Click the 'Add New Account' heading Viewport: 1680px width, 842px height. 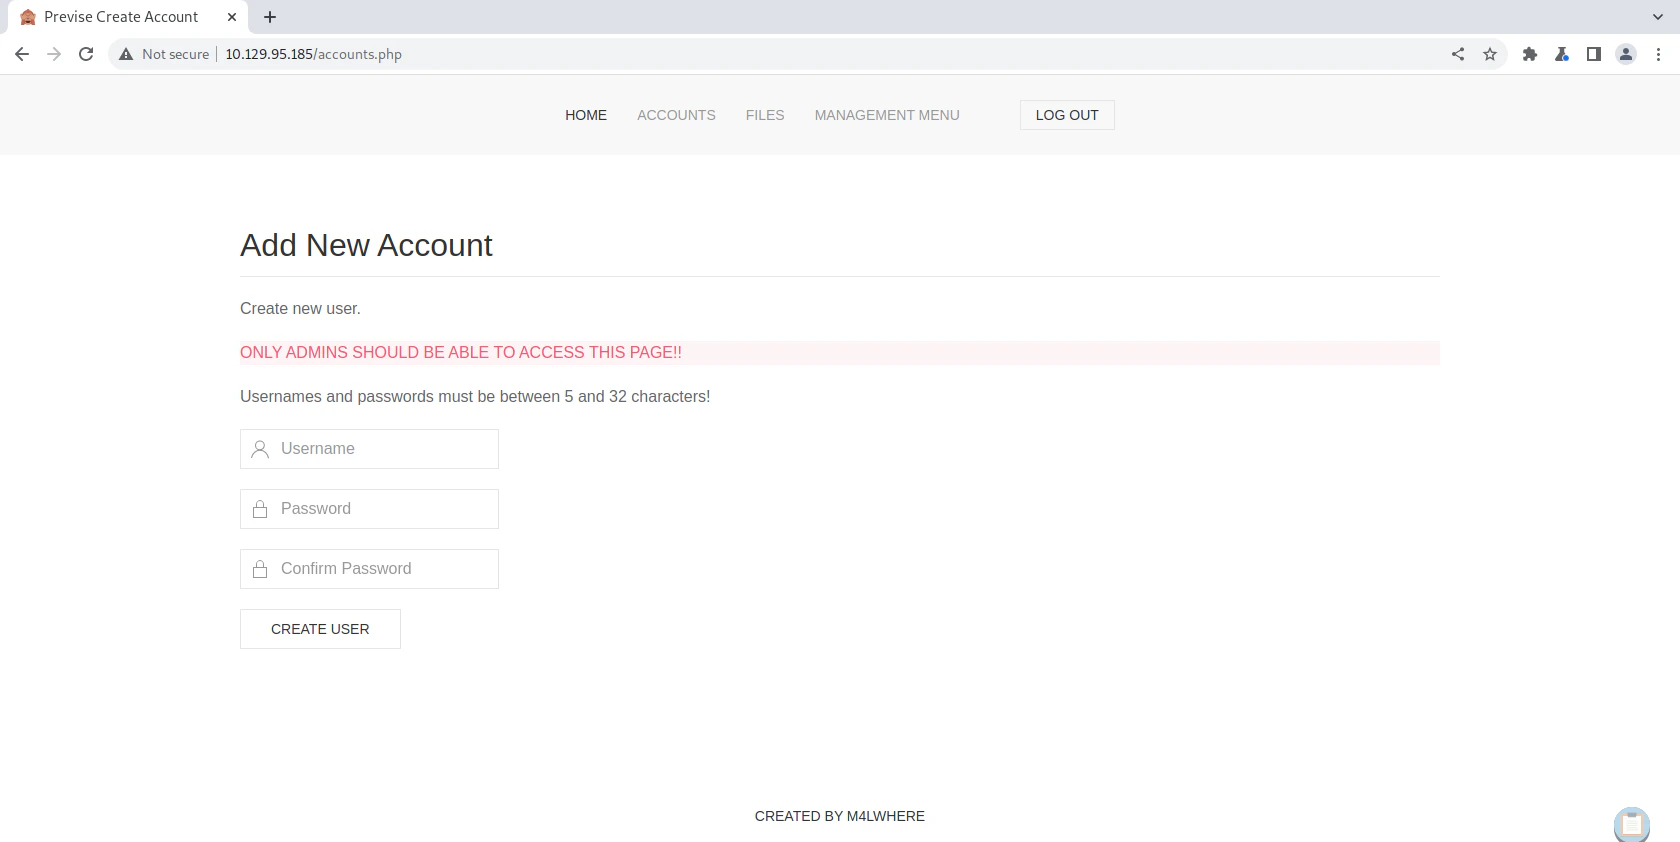(x=366, y=245)
